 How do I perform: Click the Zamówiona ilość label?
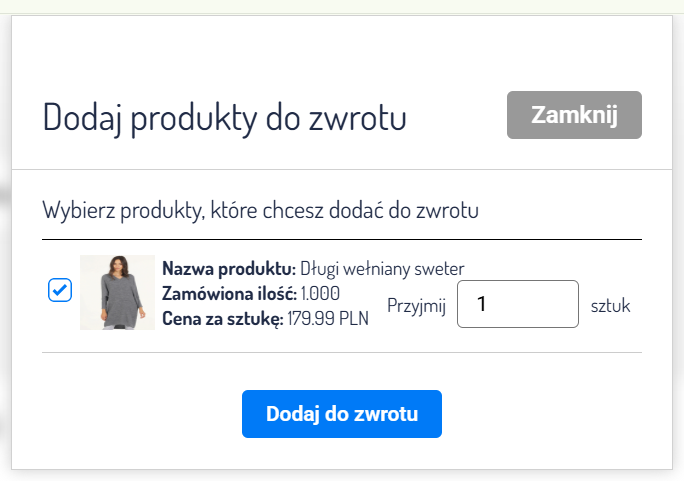228,294
